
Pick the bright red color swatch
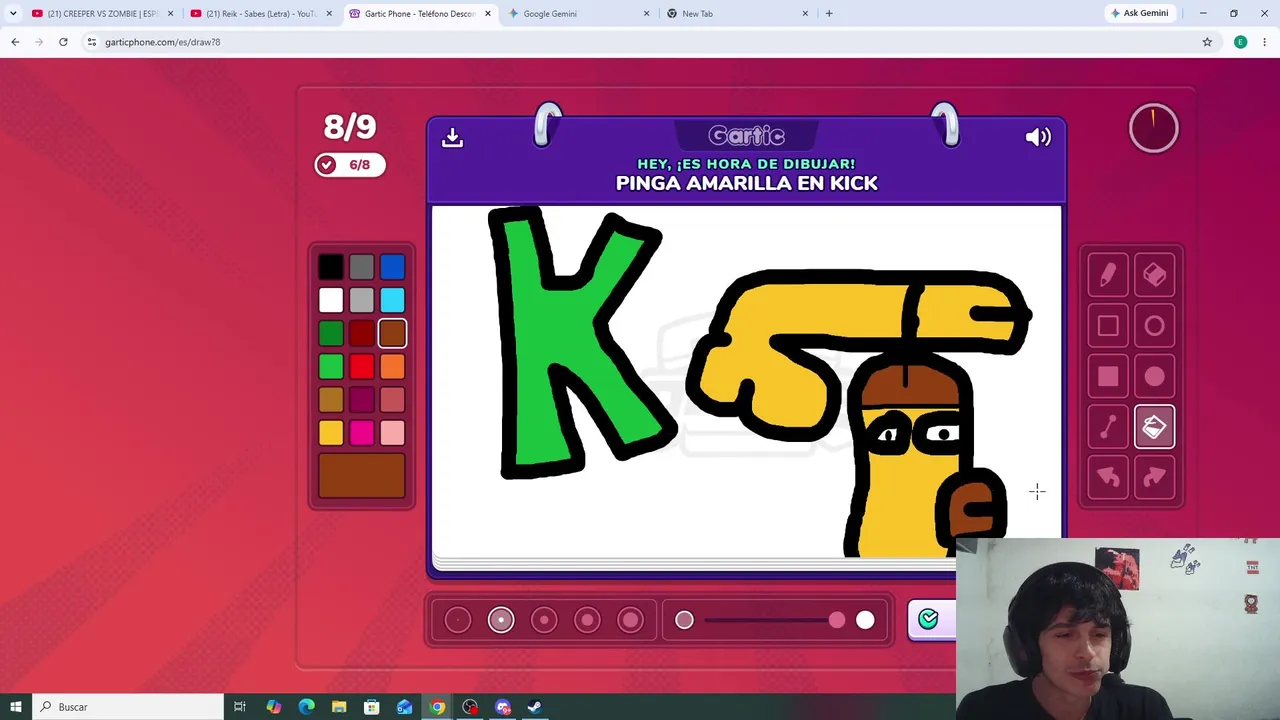coord(362,366)
